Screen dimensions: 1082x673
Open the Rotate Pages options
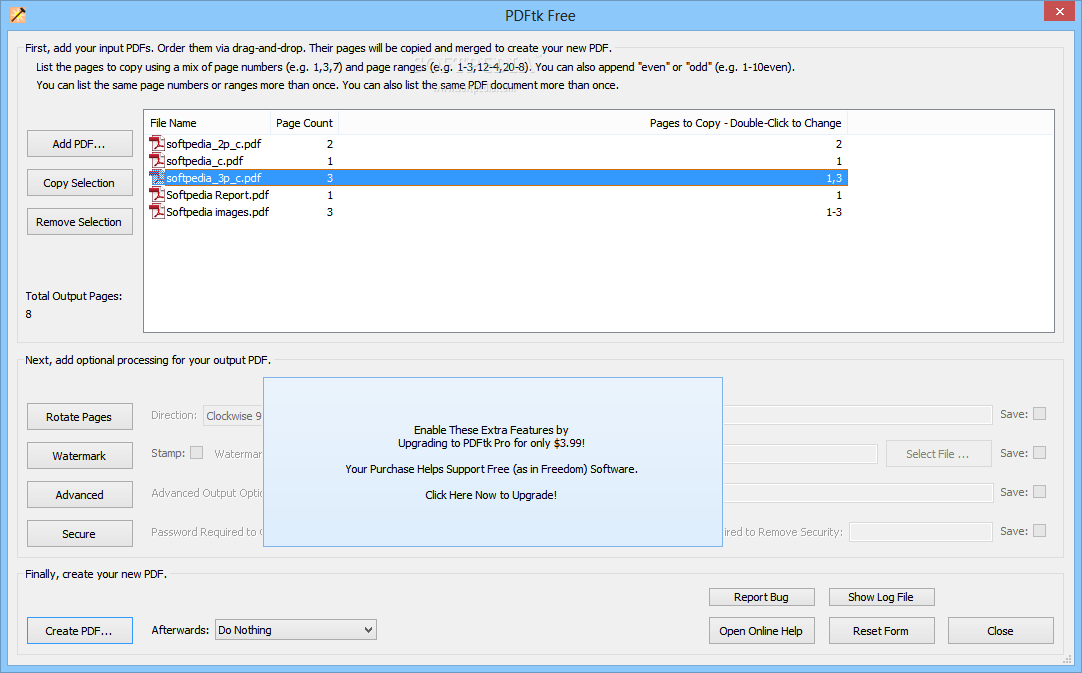tap(79, 417)
